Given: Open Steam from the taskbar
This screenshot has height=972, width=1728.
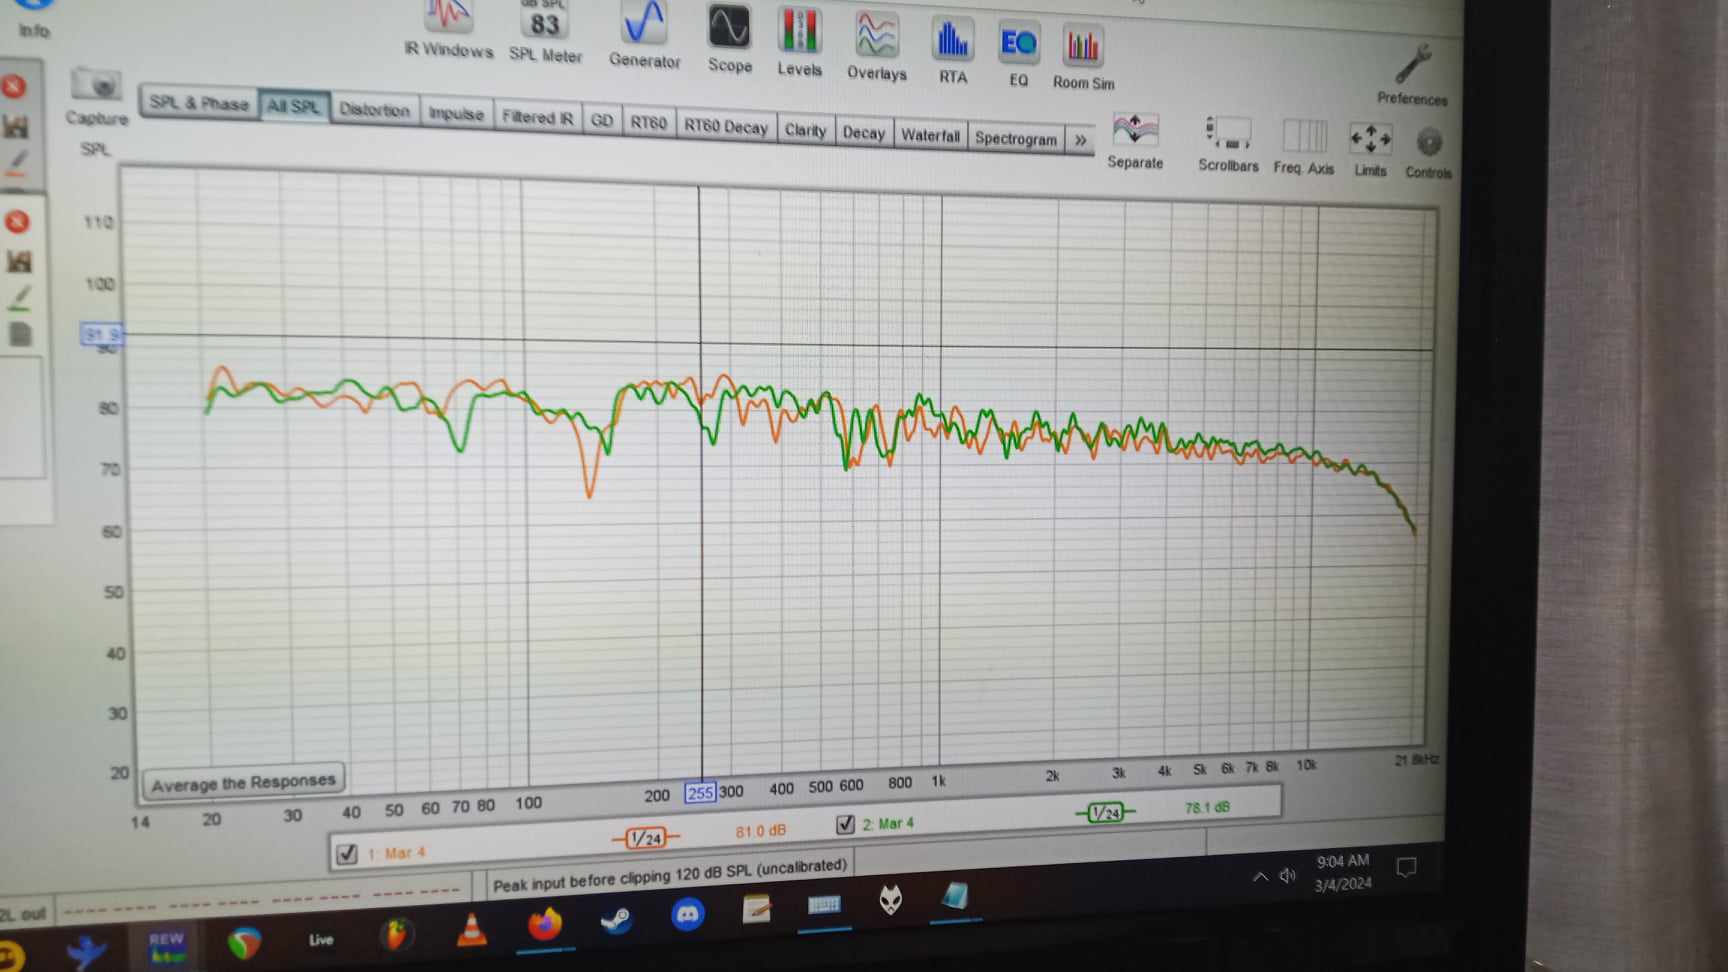Looking at the screenshot, I should coord(615,919).
